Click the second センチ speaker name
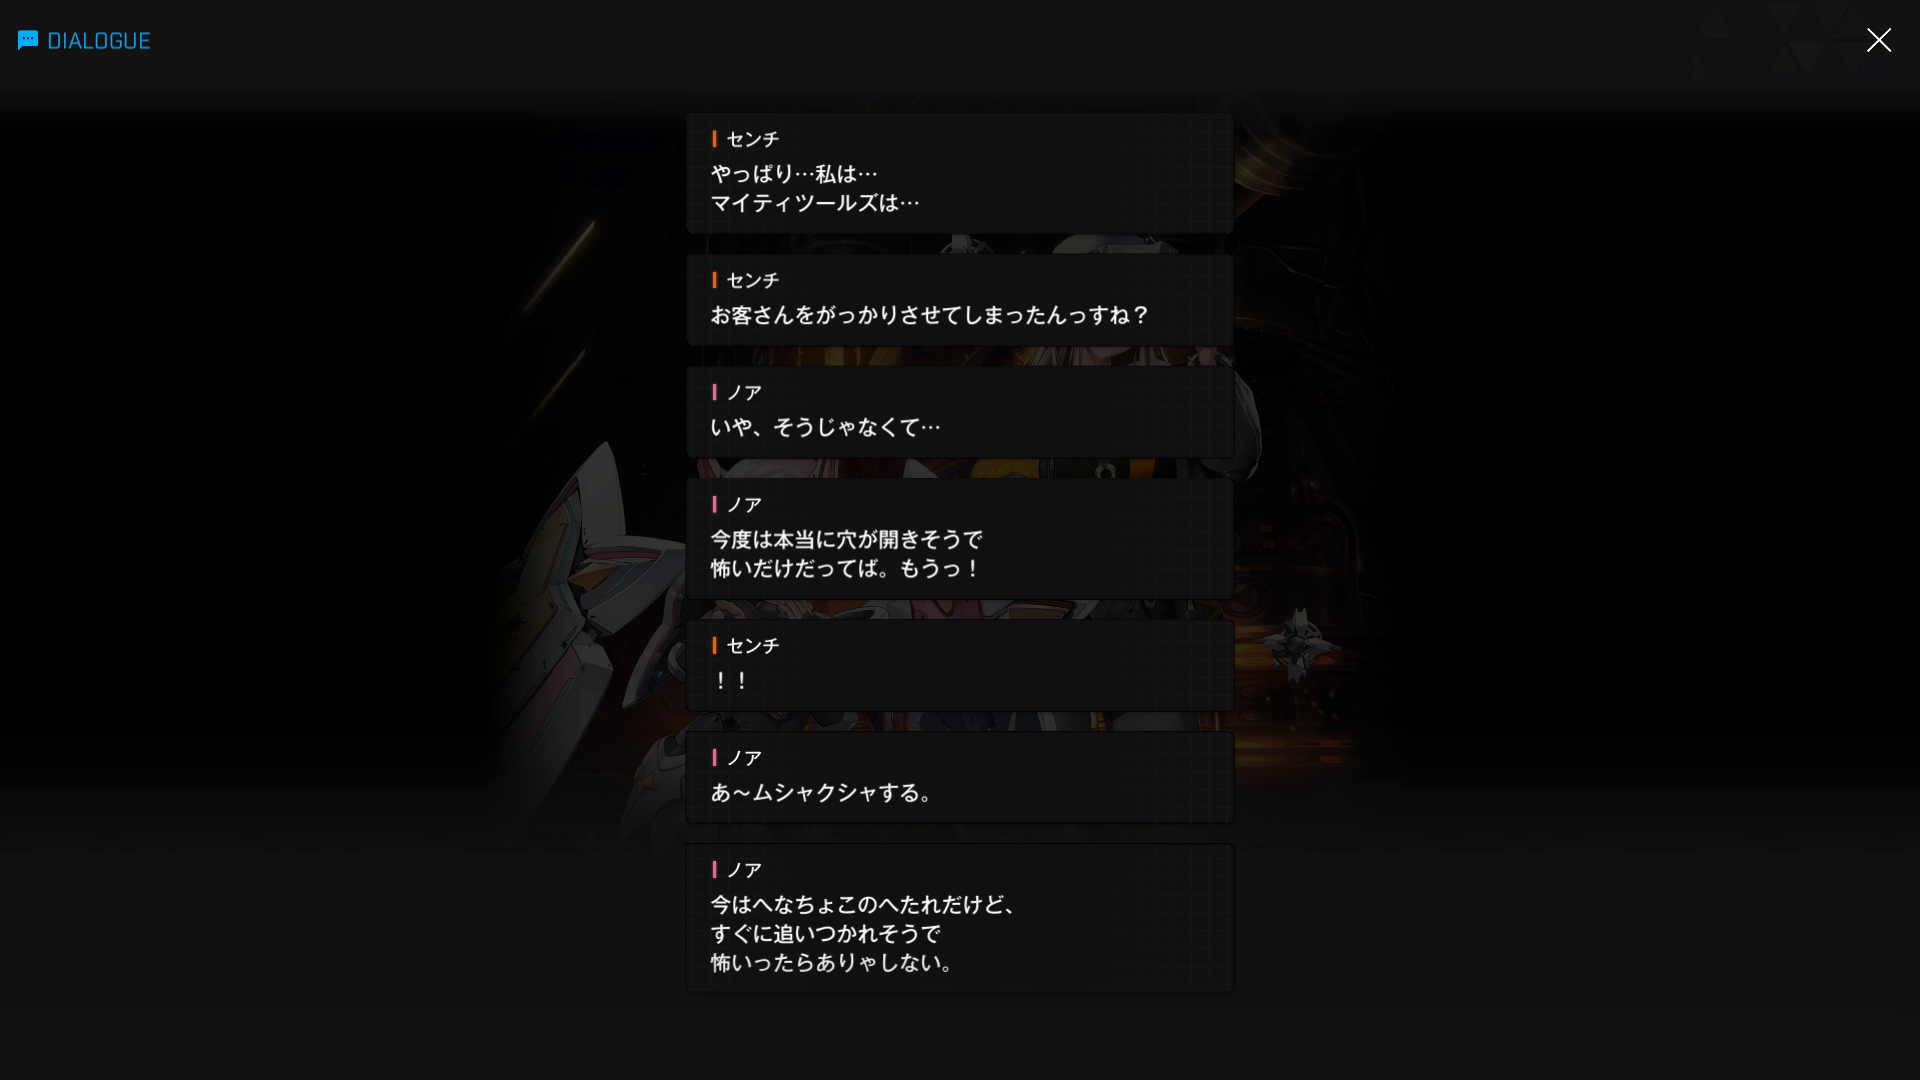1920x1080 pixels. [753, 280]
